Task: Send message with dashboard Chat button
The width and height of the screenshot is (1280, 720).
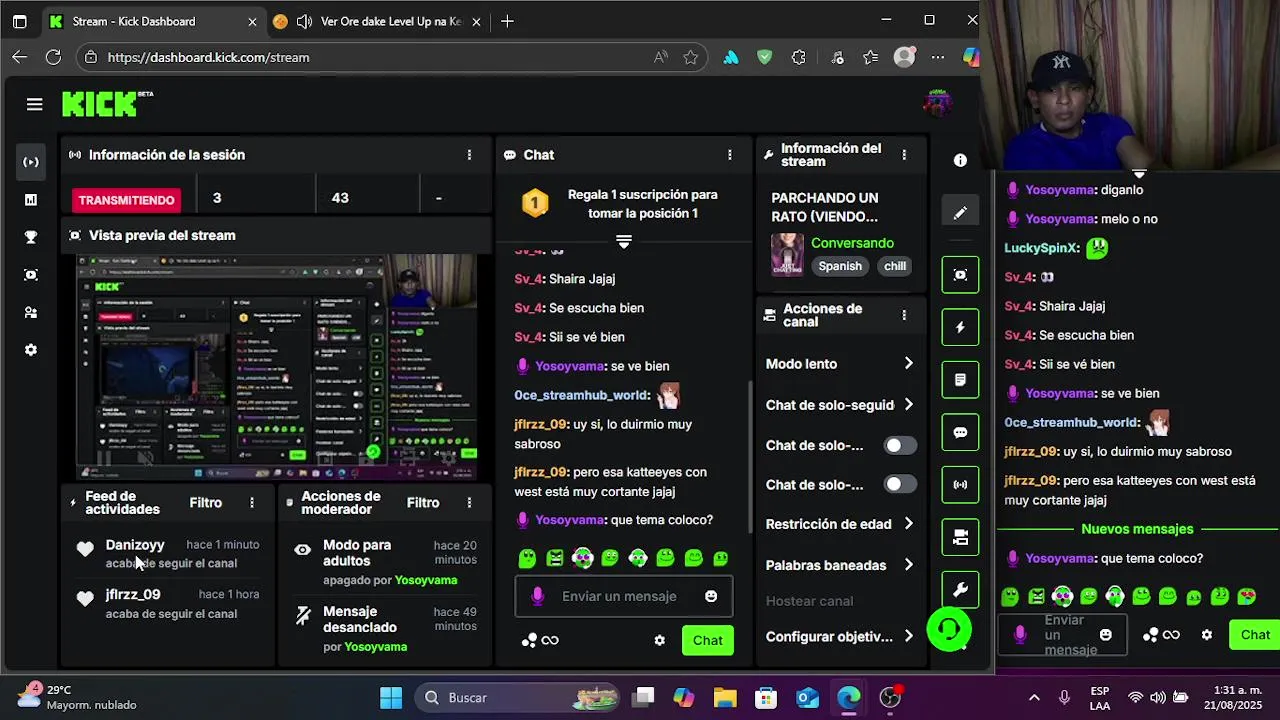Action: pyautogui.click(x=708, y=640)
